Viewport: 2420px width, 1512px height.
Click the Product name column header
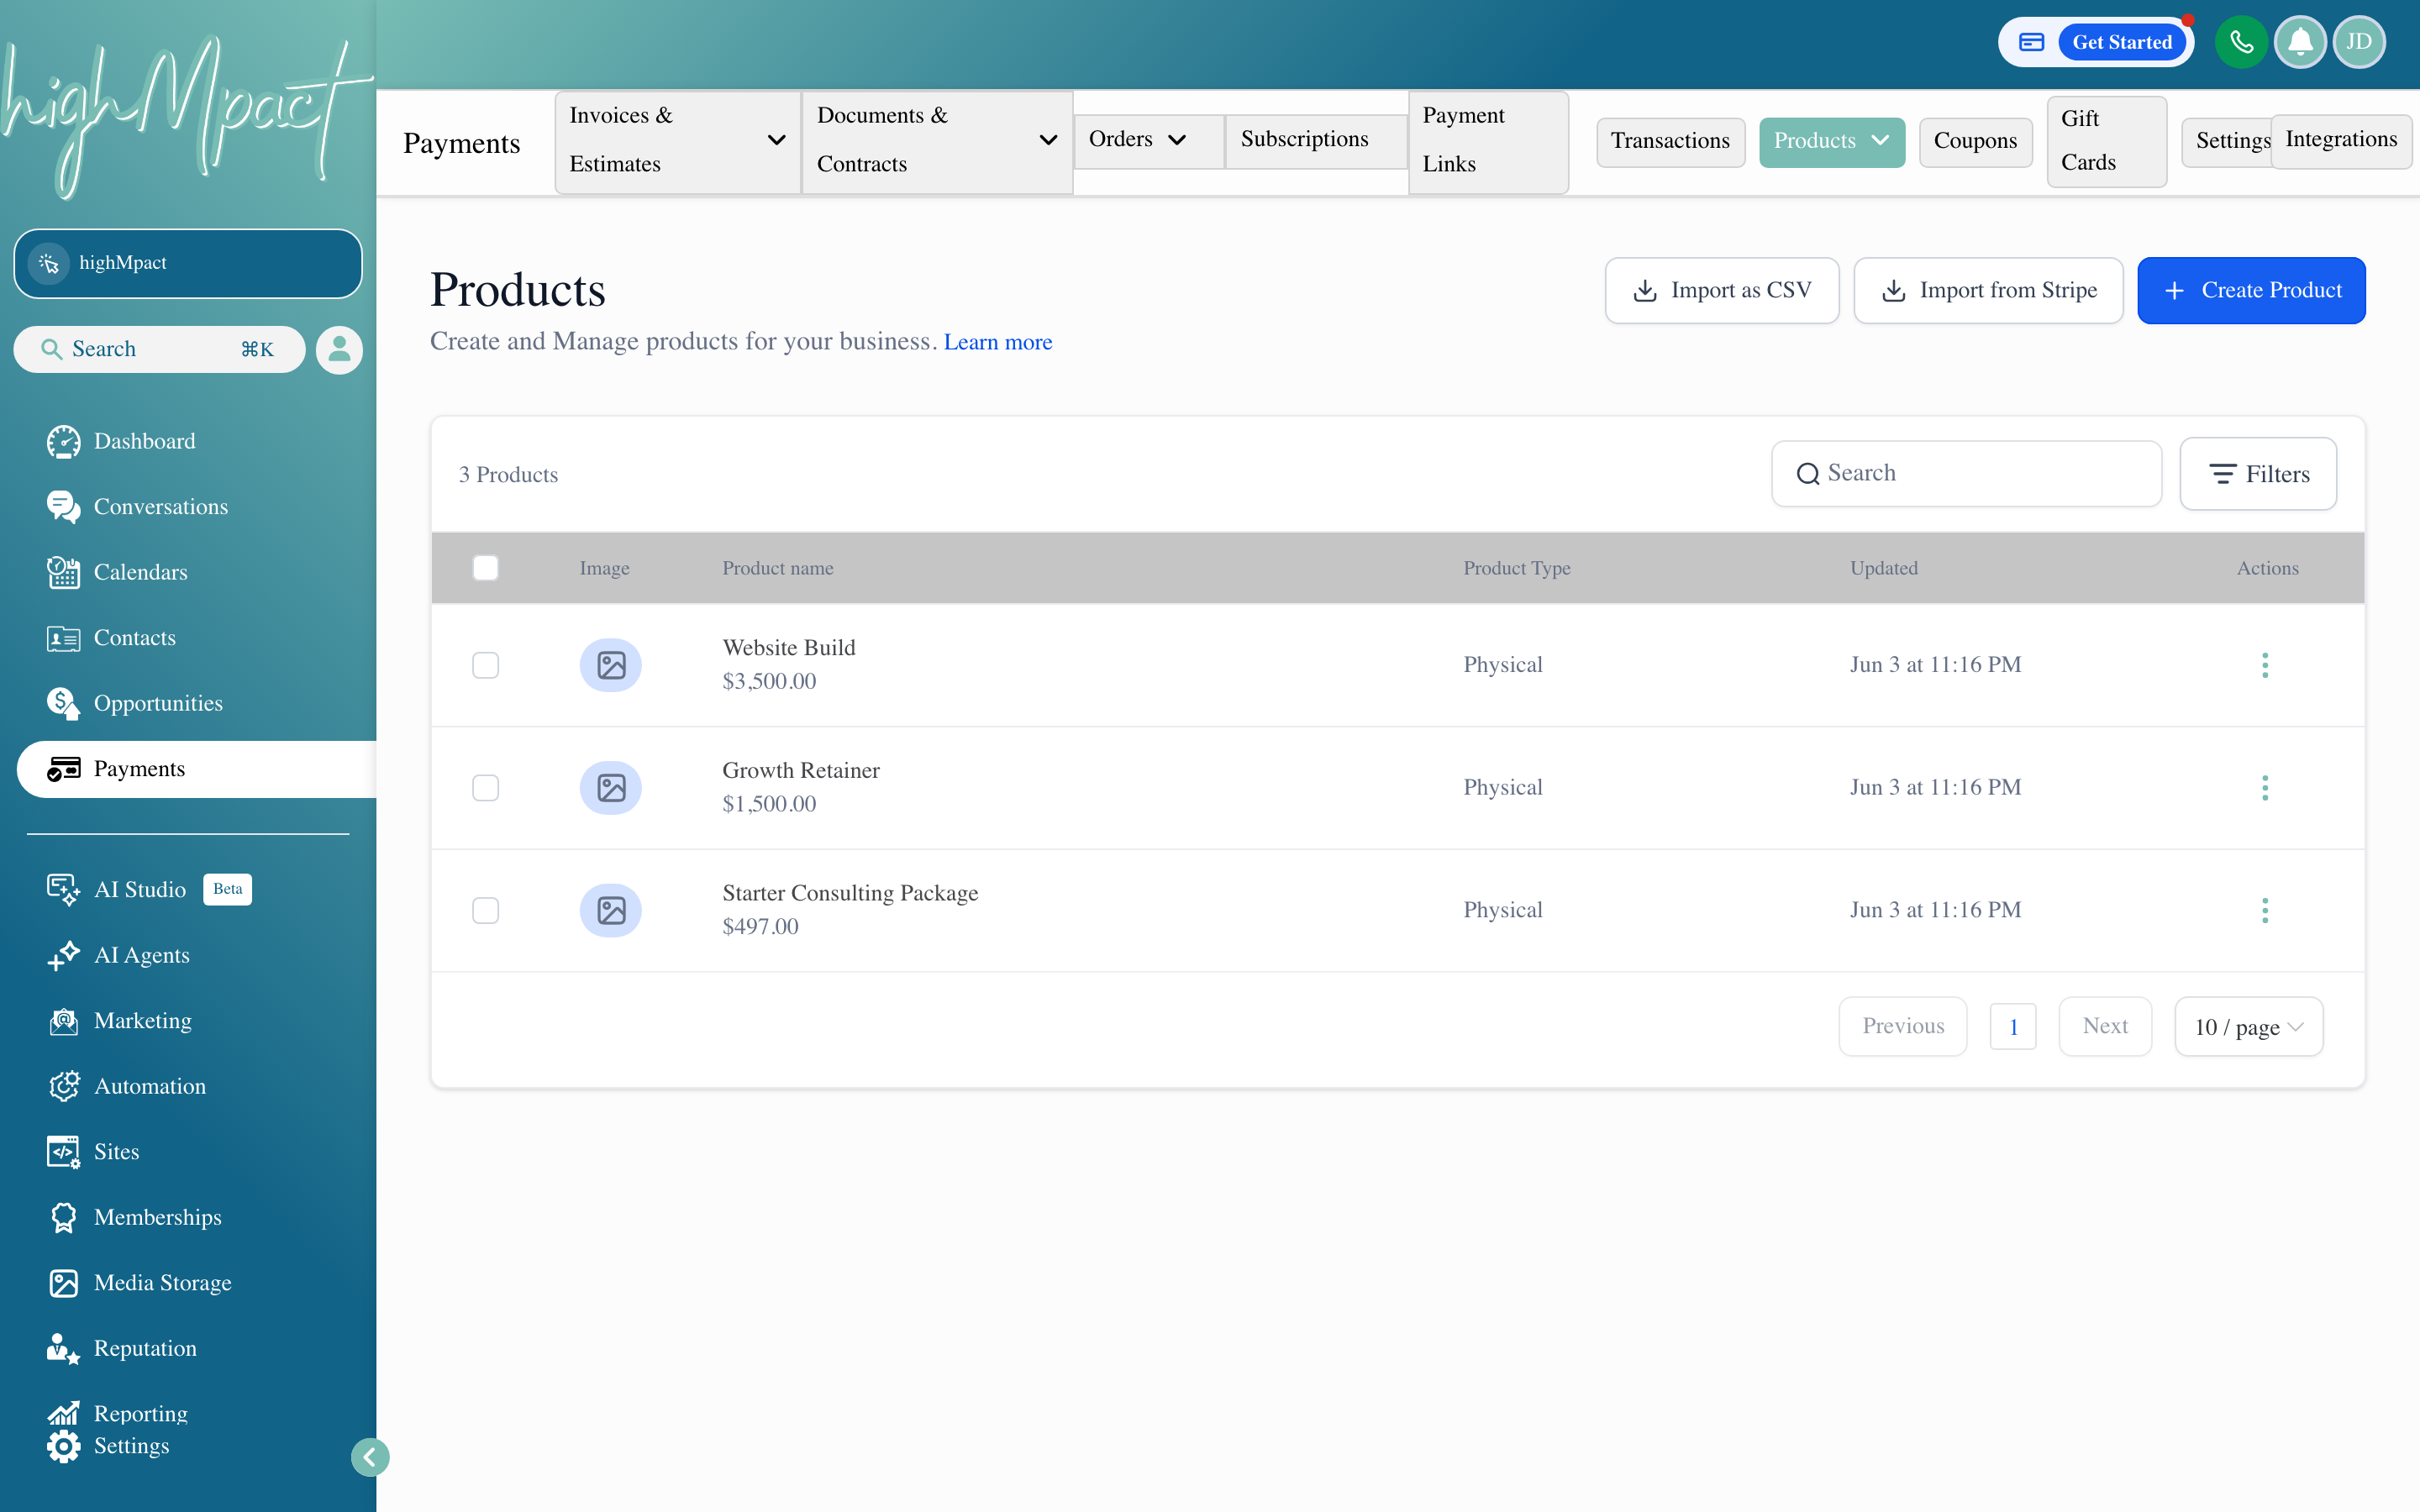[x=777, y=568]
